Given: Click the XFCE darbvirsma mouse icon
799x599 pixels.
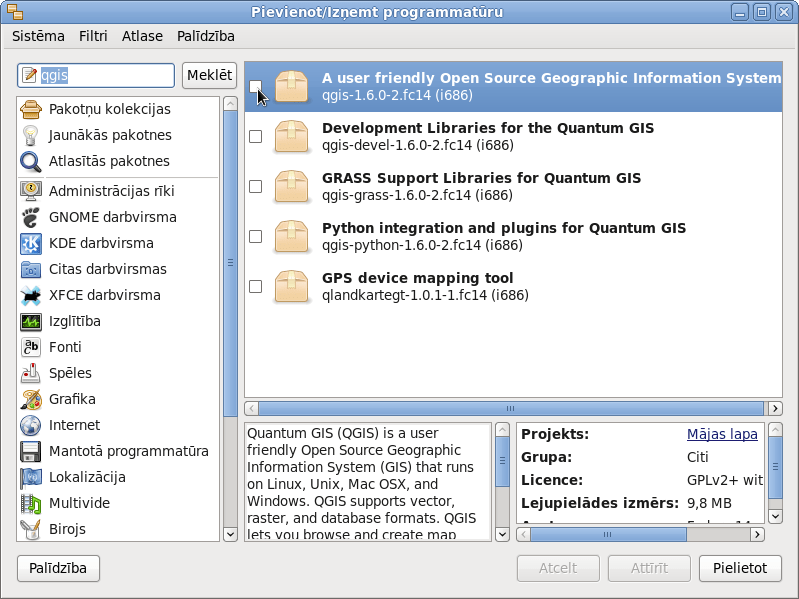Looking at the screenshot, I should [x=31, y=295].
